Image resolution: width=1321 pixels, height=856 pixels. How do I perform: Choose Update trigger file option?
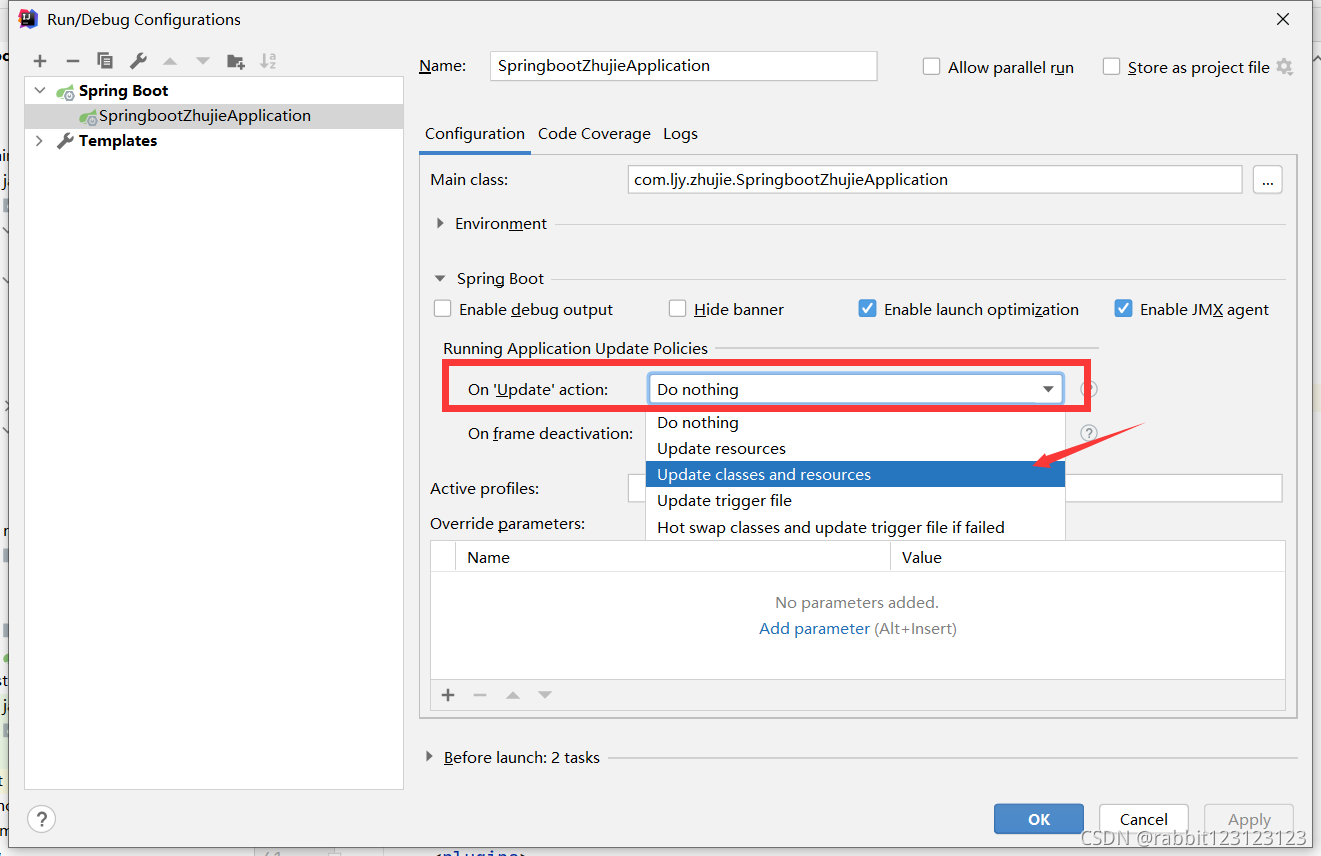point(855,500)
